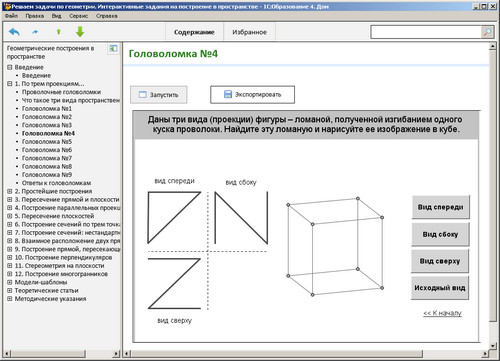The image size is (500, 361).
Task: Click the small green up arrow
Action: [x=59, y=32]
